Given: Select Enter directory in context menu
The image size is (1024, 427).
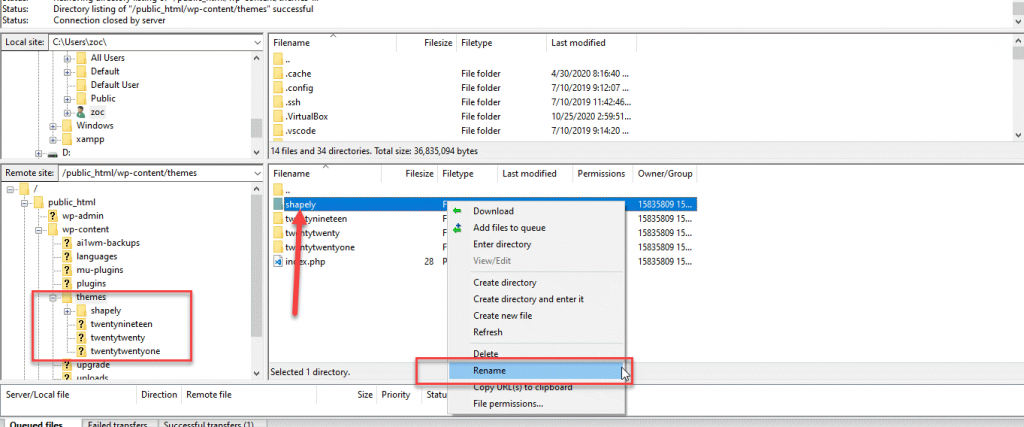Looking at the screenshot, I should pyautogui.click(x=502, y=244).
